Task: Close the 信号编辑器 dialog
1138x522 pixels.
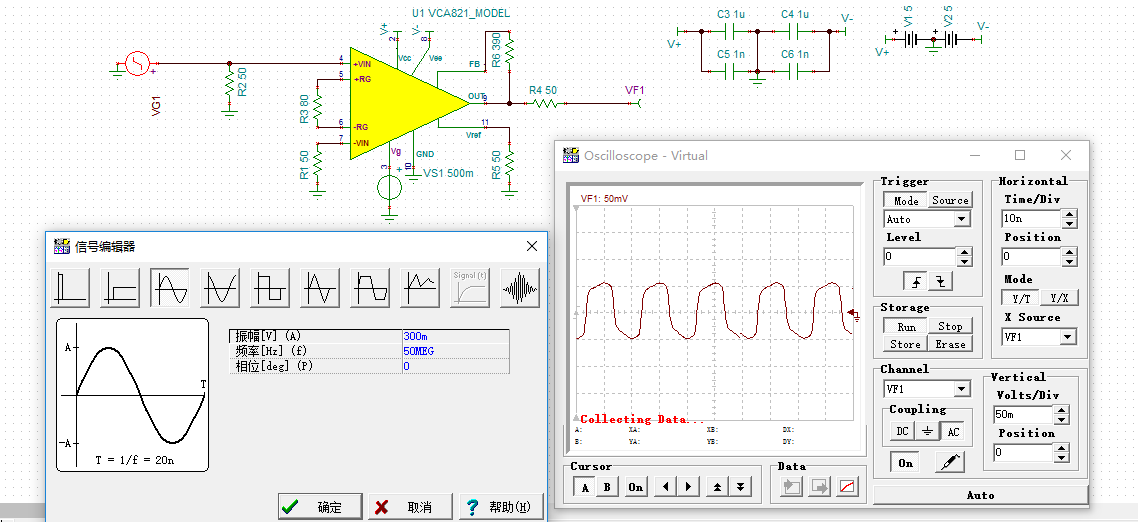Action: point(531,247)
